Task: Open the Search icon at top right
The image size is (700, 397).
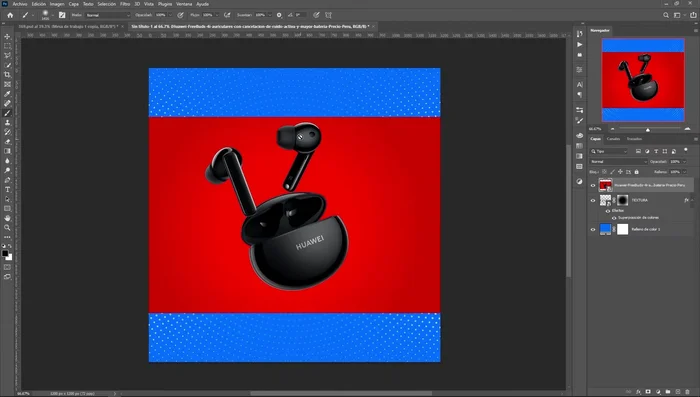Action: pos(666,15)
